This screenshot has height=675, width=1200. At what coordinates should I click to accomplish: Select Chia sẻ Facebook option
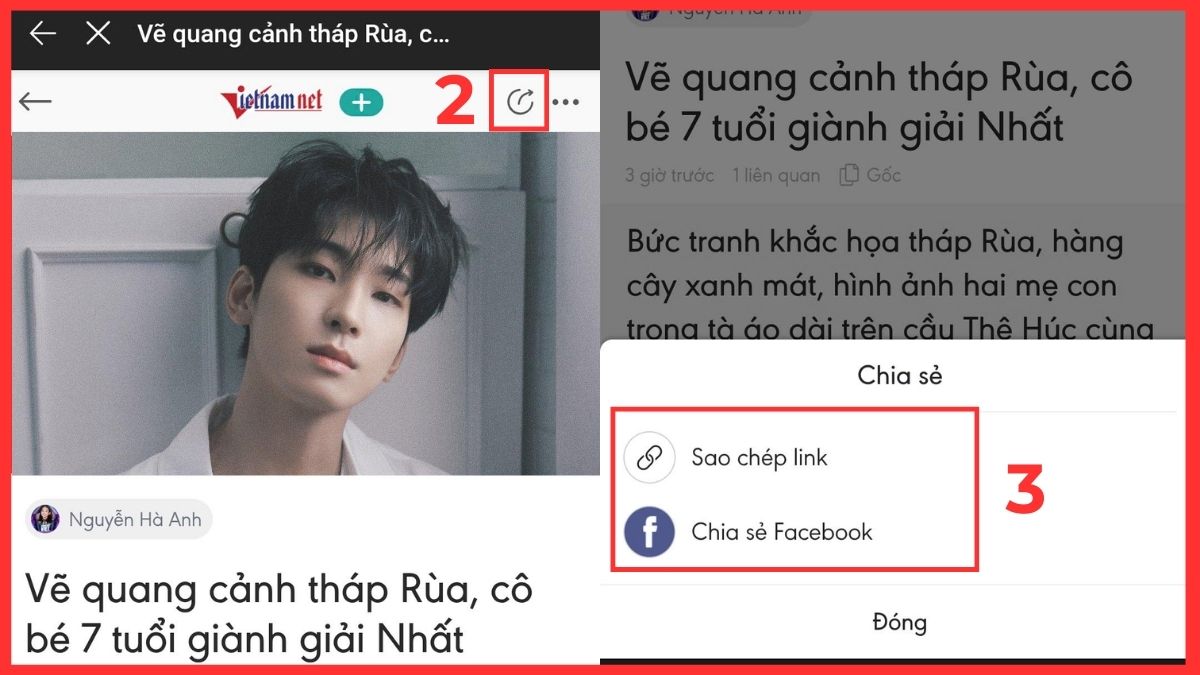[x=782, y=532]
